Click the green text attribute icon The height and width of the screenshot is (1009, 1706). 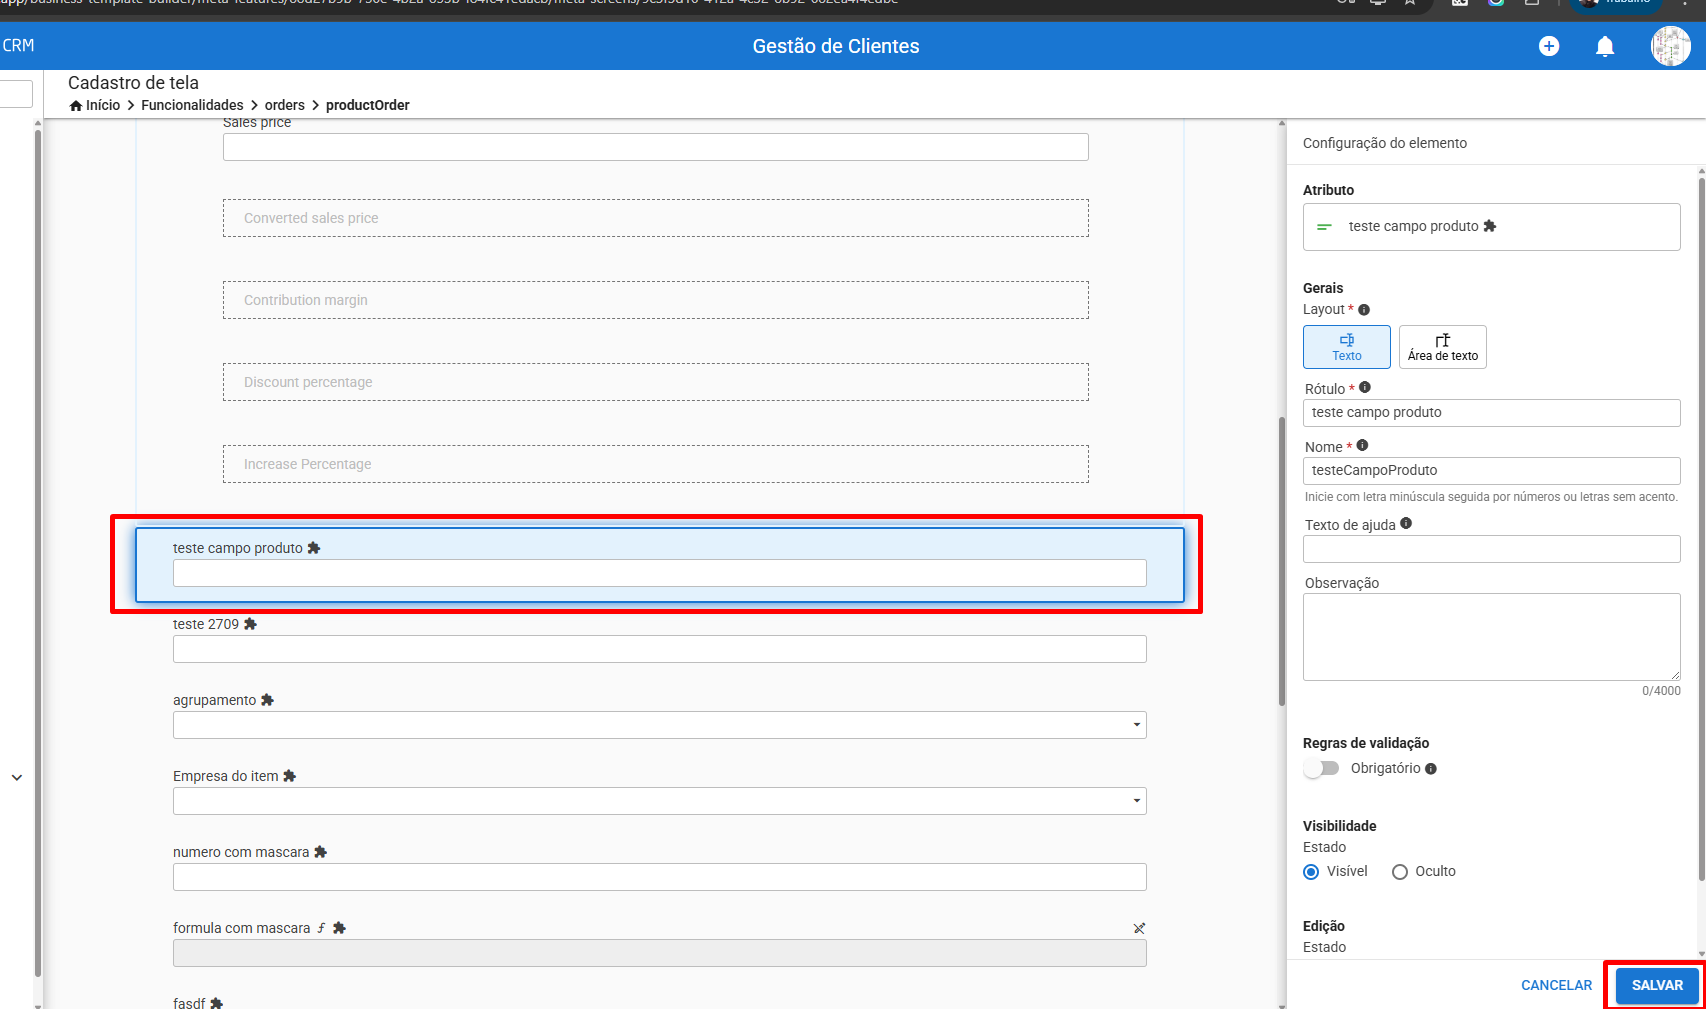click(1324, 227)
